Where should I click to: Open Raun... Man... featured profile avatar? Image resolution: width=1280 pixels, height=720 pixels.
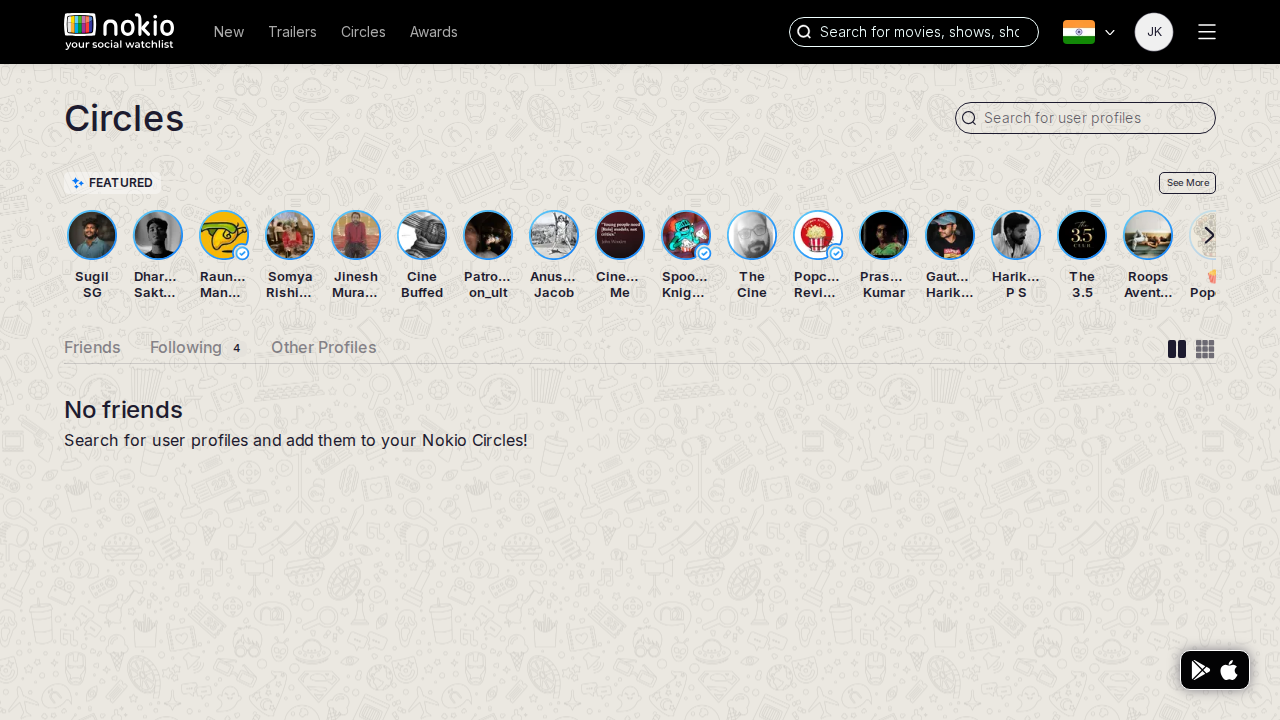tap(224, 235)
